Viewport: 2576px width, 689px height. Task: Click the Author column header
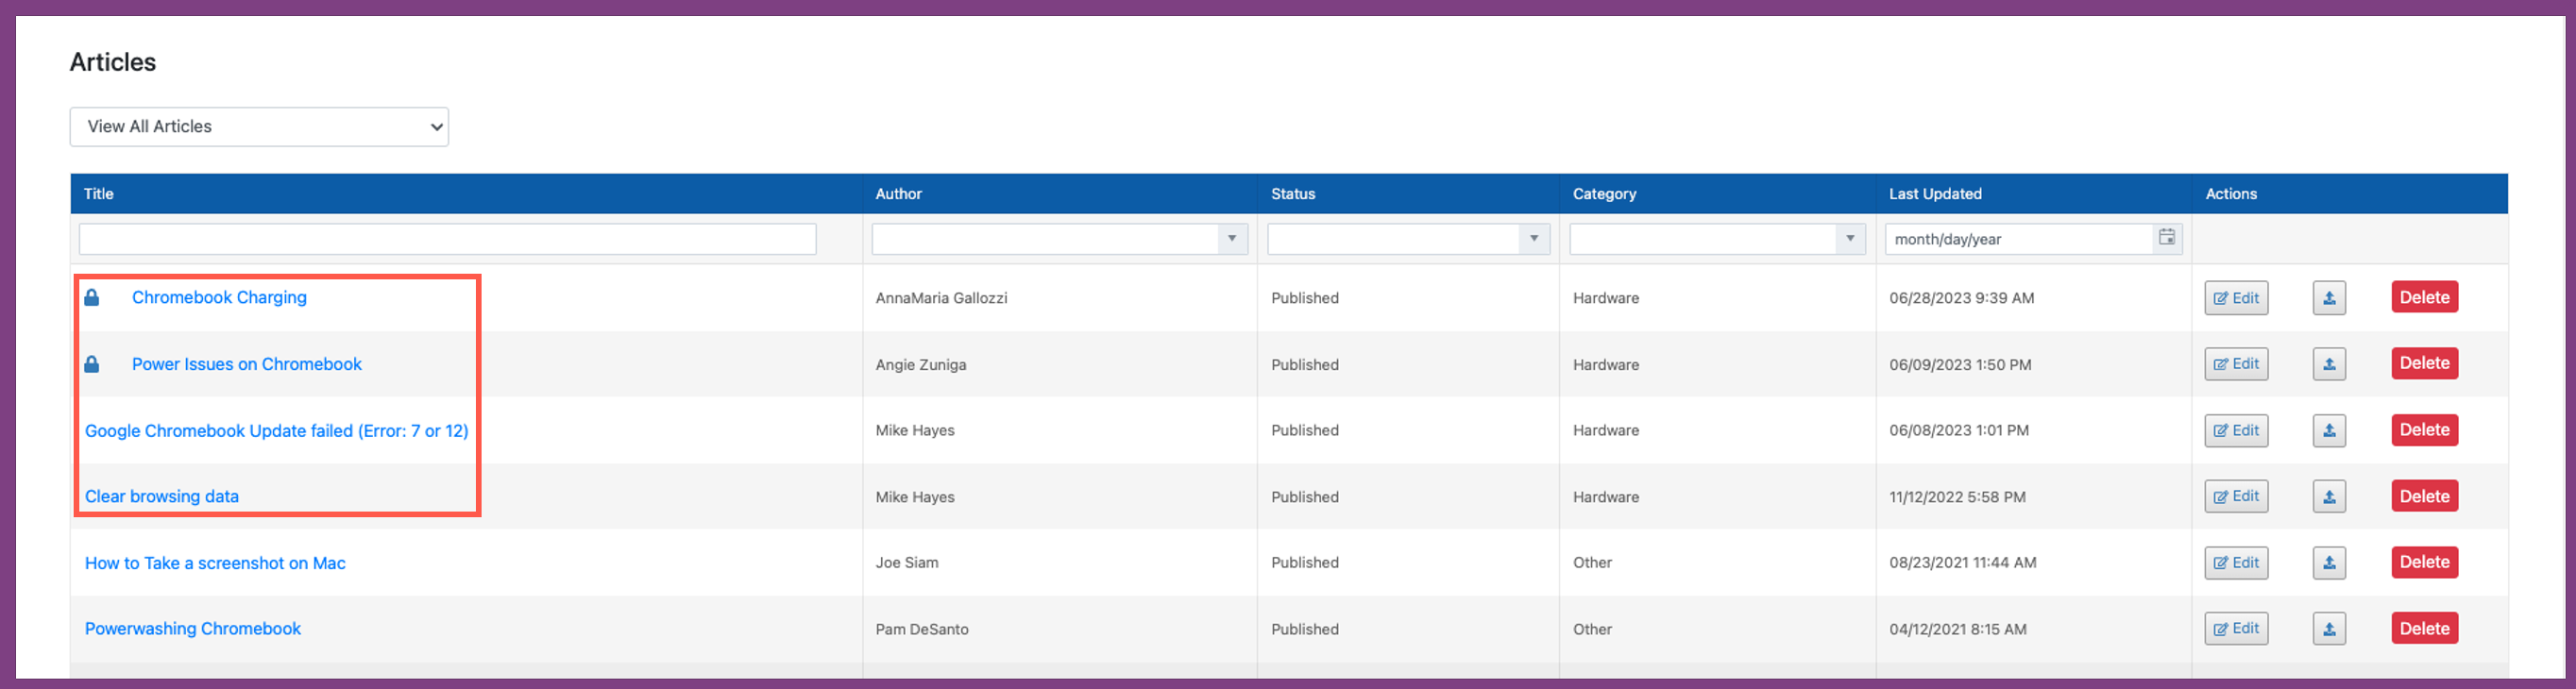tap(899, 194)
